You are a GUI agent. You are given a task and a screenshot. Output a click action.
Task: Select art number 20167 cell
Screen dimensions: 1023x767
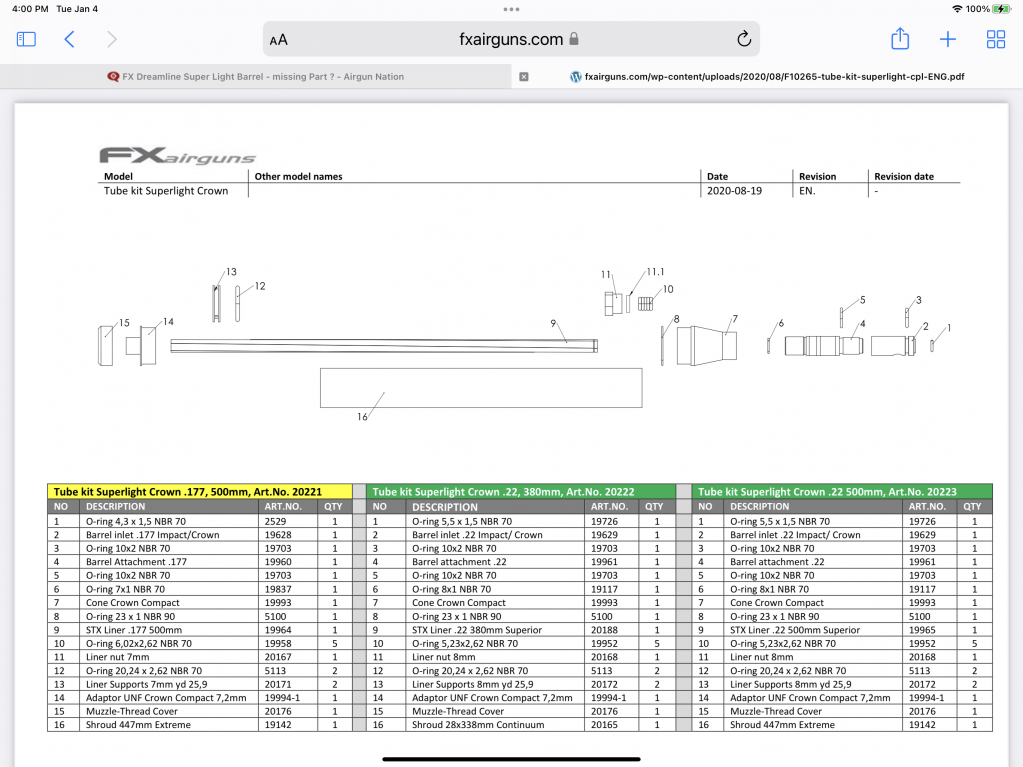[288, 657]
